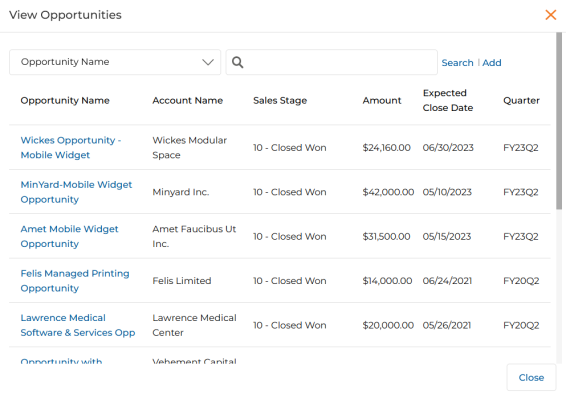The height and width of the screenshot is (395, 566).
Task: Click FY23Q2 quarter in Amet row
Action: pyautogui.click(x=521, y=236)
